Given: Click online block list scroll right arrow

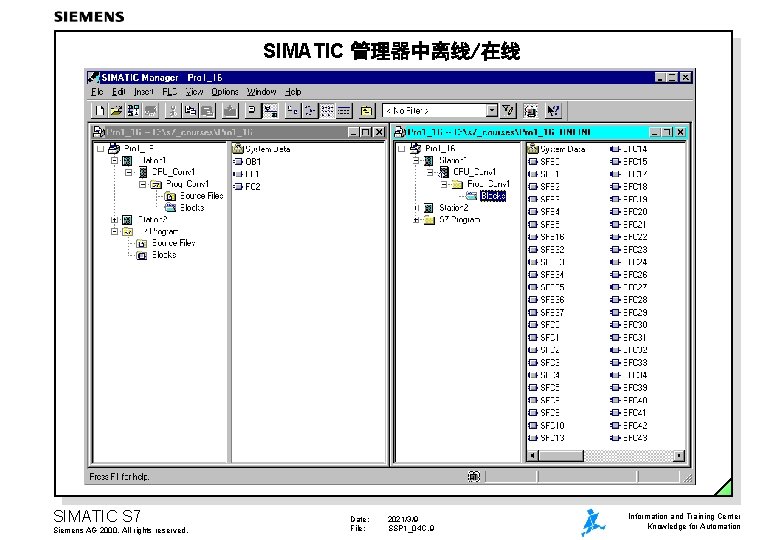Looking at the screenshot, I should coord(679,455).
